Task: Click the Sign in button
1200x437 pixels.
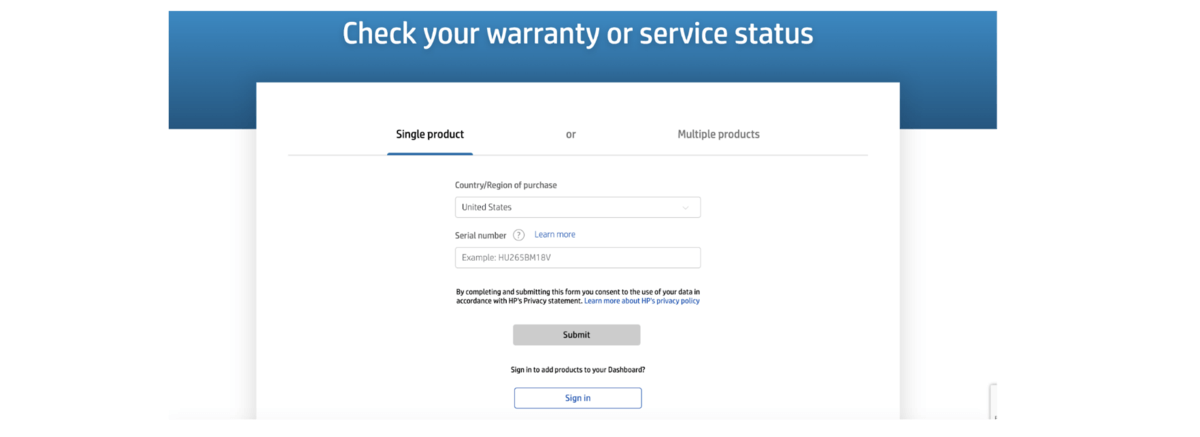Action: [577, 398]
